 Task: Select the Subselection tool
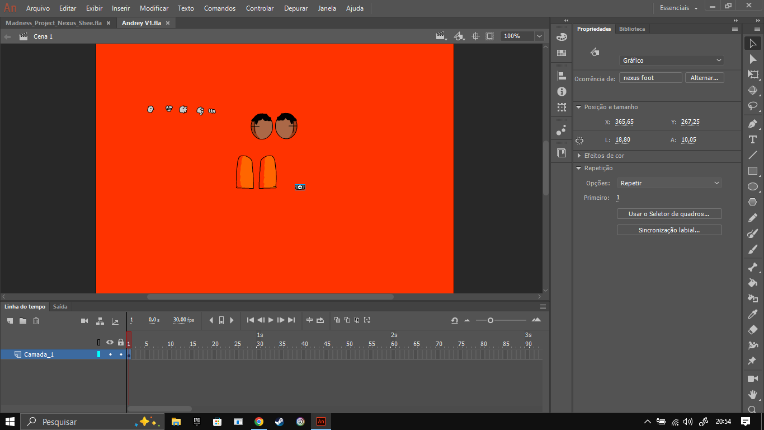753,59
